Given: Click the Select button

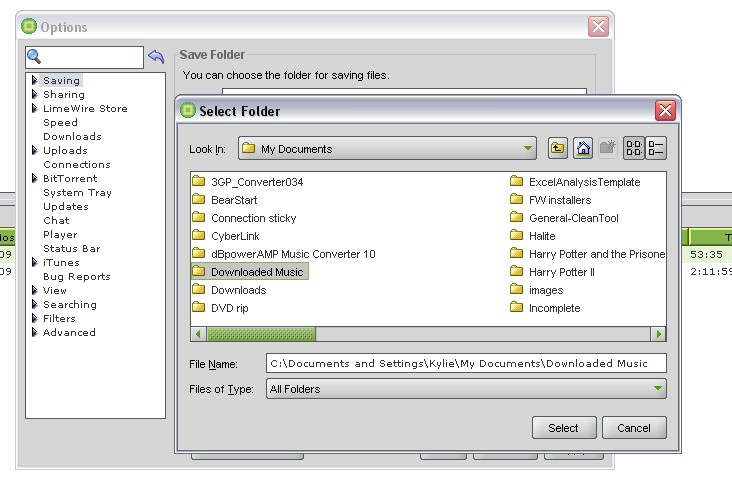Looking at the screenshot, I should pos(564,428).
